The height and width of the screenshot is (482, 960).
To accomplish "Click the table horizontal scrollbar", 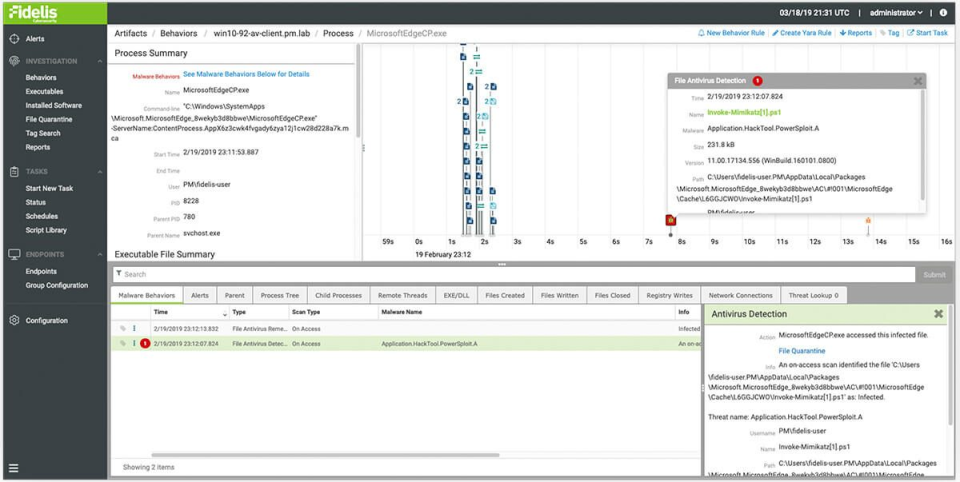I will (x=325, y=455).
